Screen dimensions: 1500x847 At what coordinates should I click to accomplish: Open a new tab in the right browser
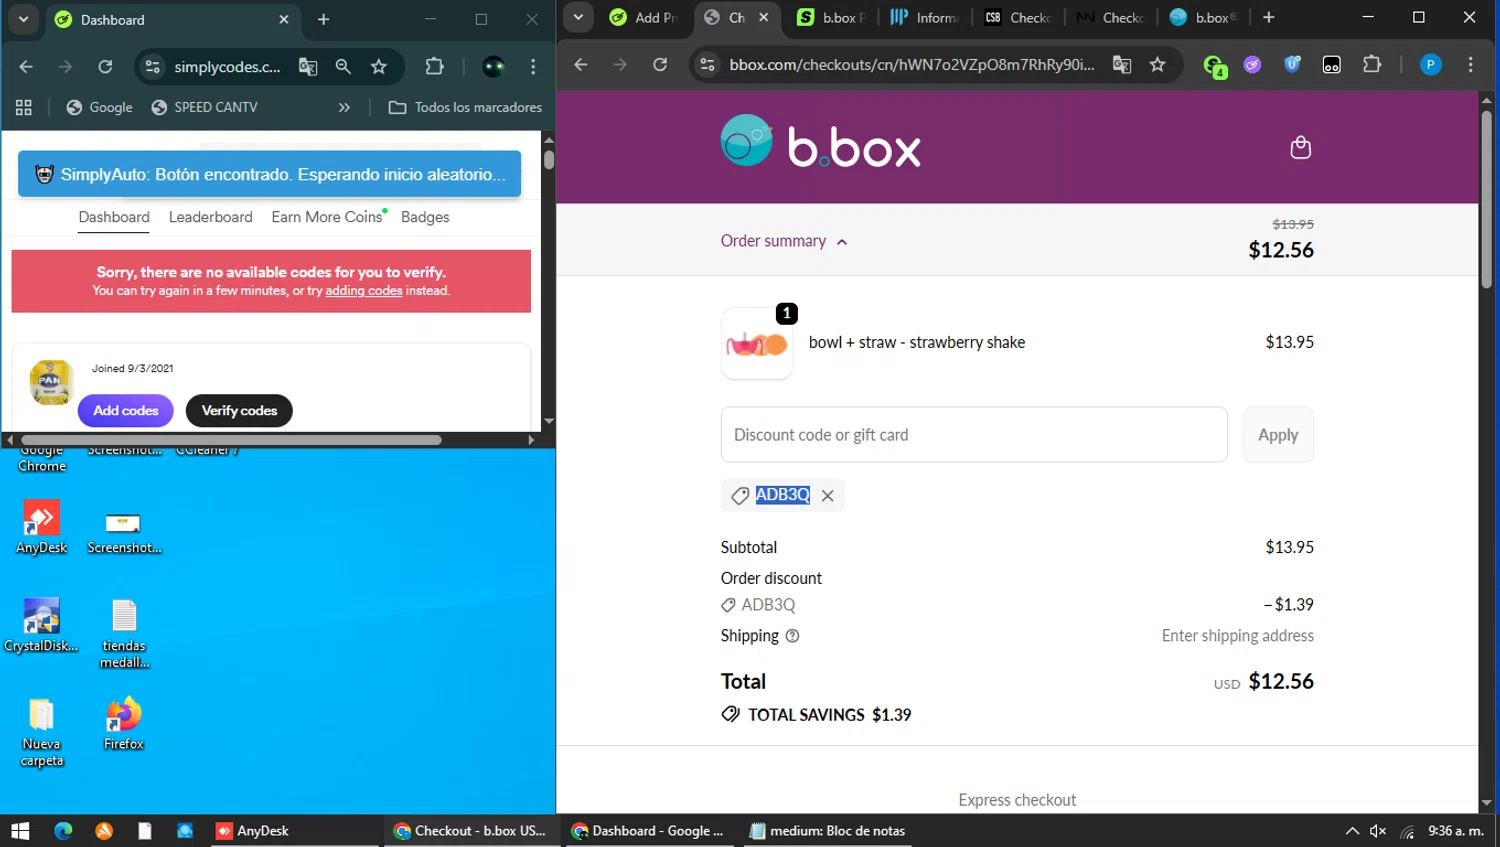pyautogui.click(x=1269, y=18)
